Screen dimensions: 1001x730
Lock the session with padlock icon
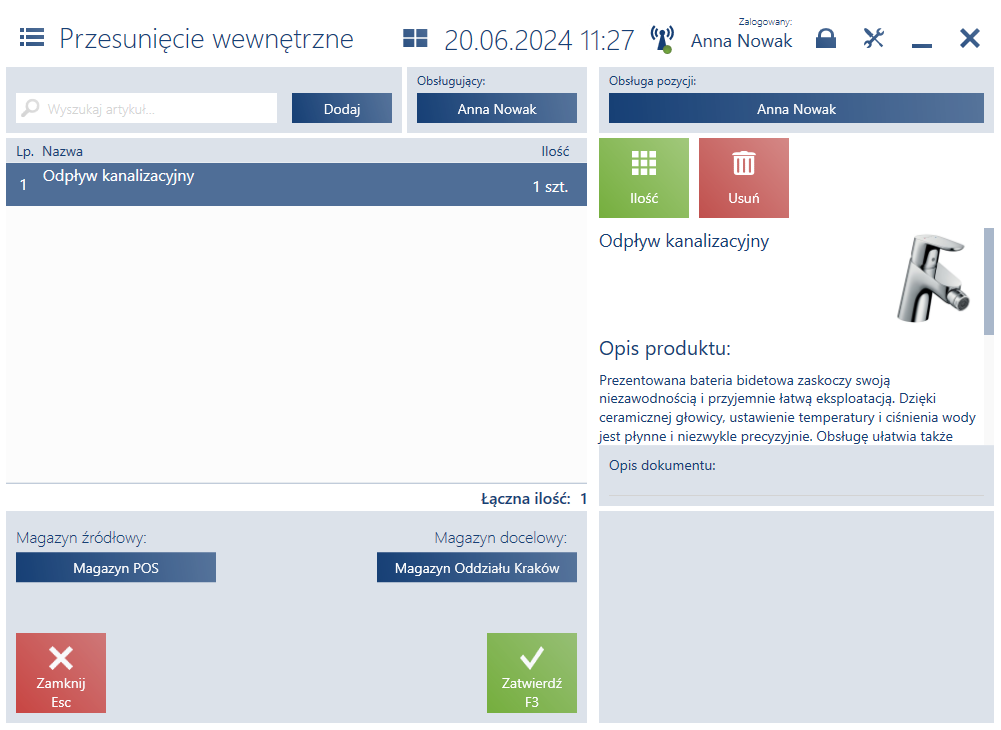tap(825, 38)
